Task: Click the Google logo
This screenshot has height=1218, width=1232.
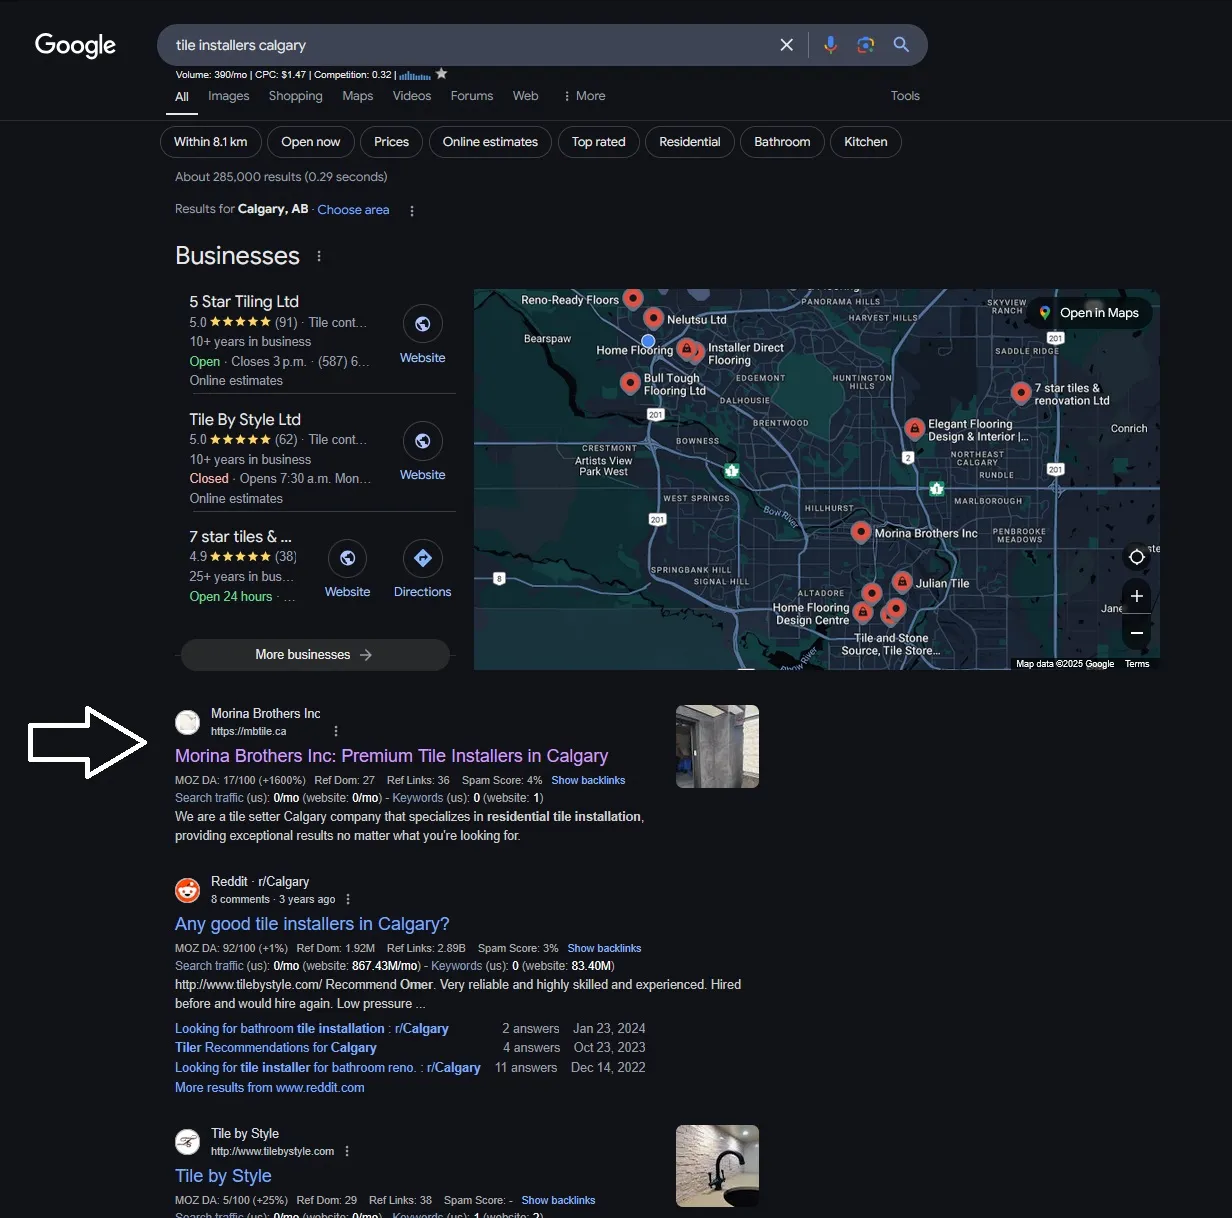Action: (74, 45)
